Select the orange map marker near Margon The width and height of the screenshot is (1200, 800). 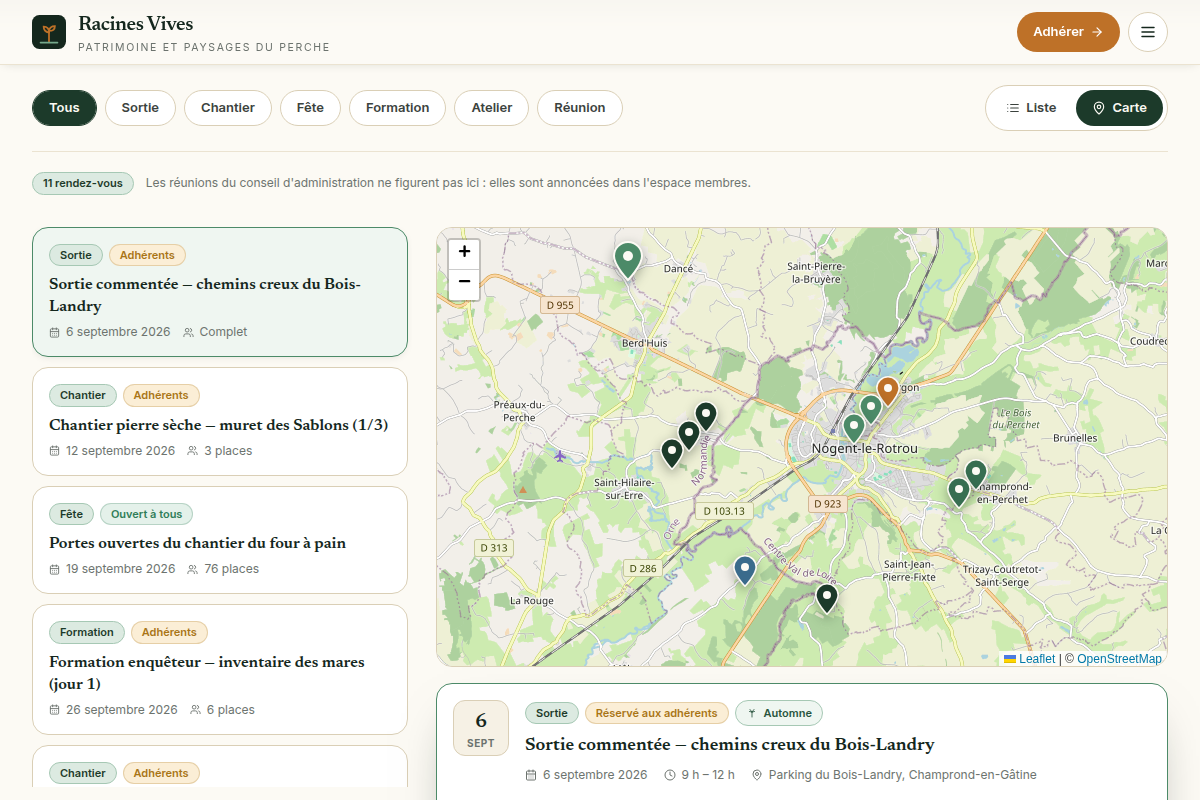[x=887, y=390]
